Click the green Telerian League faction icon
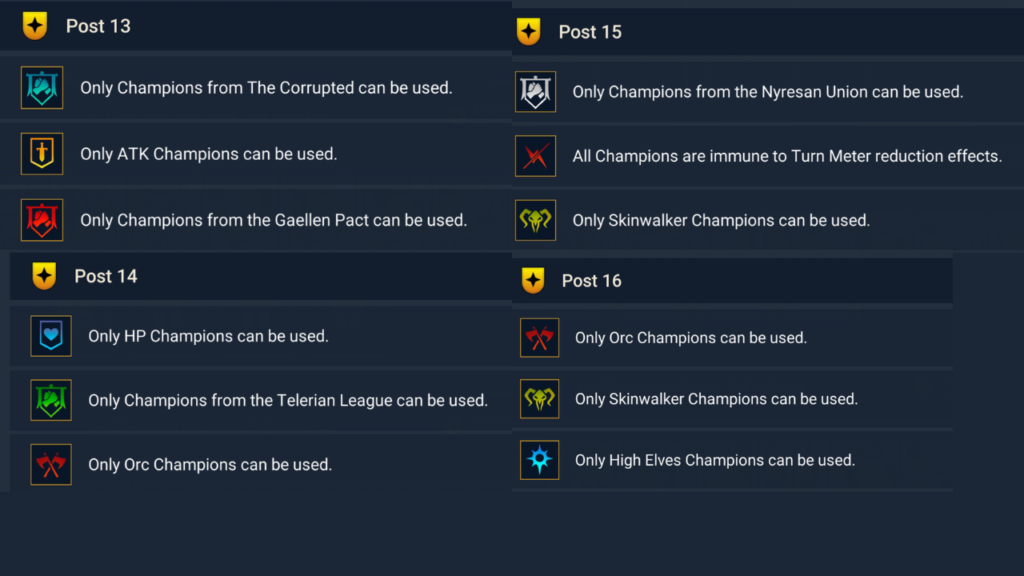The image size is (1024, 576). click(x=51, y=400)
